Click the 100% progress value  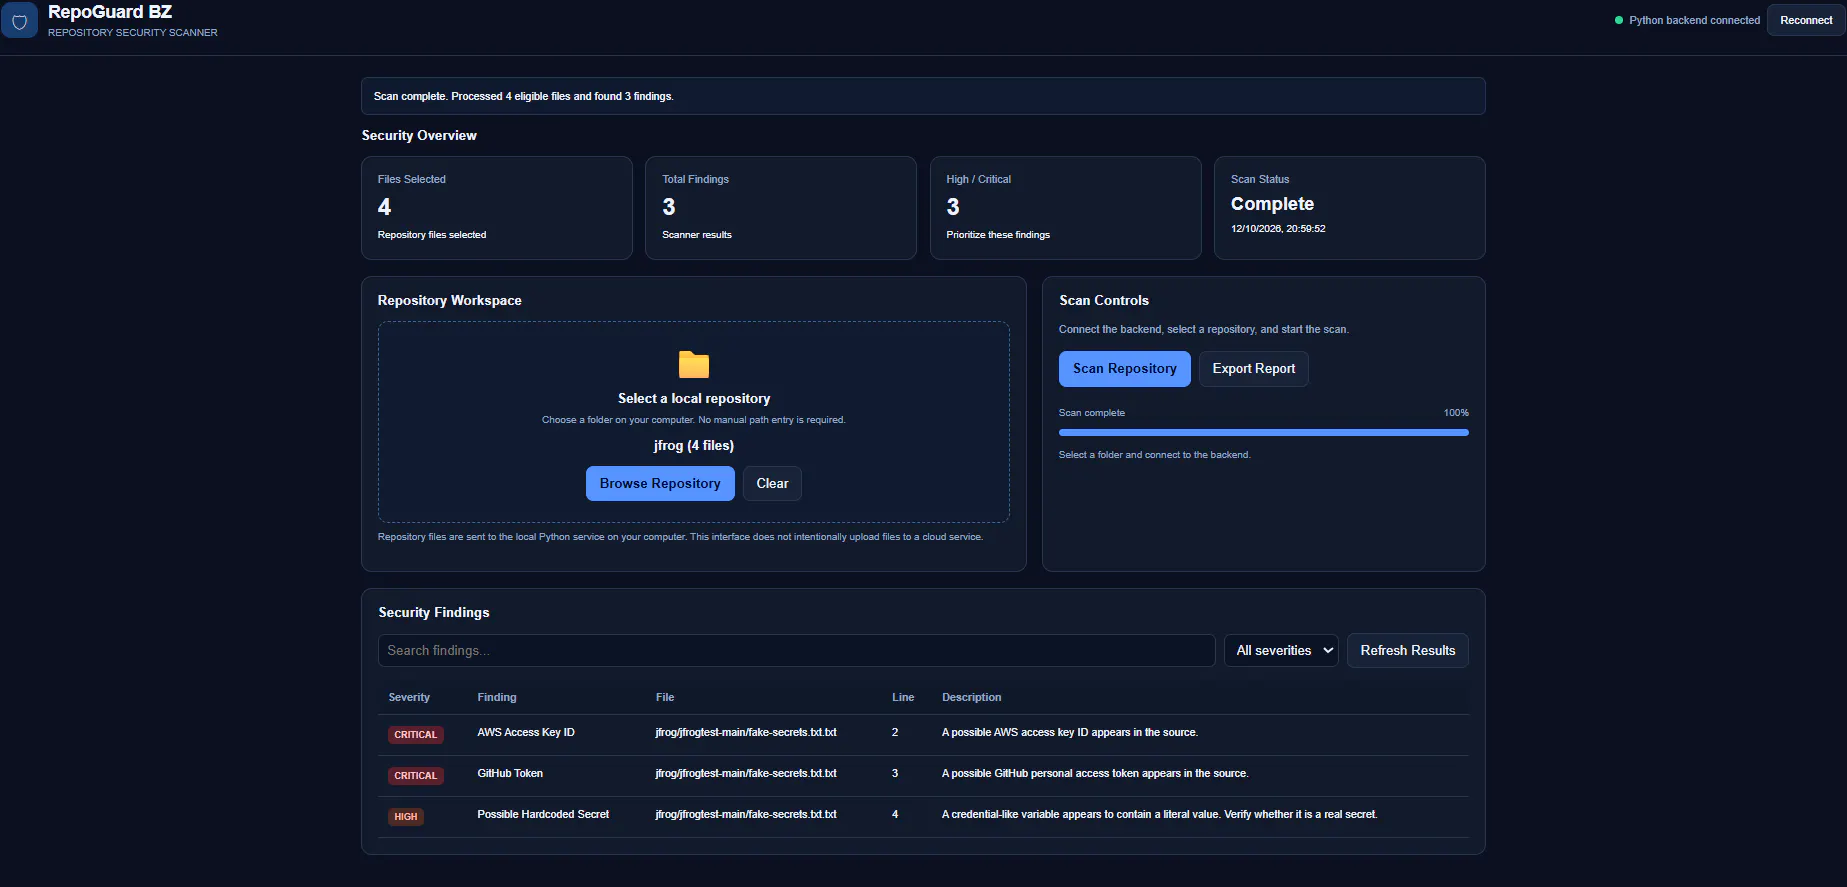[1456, 413]
